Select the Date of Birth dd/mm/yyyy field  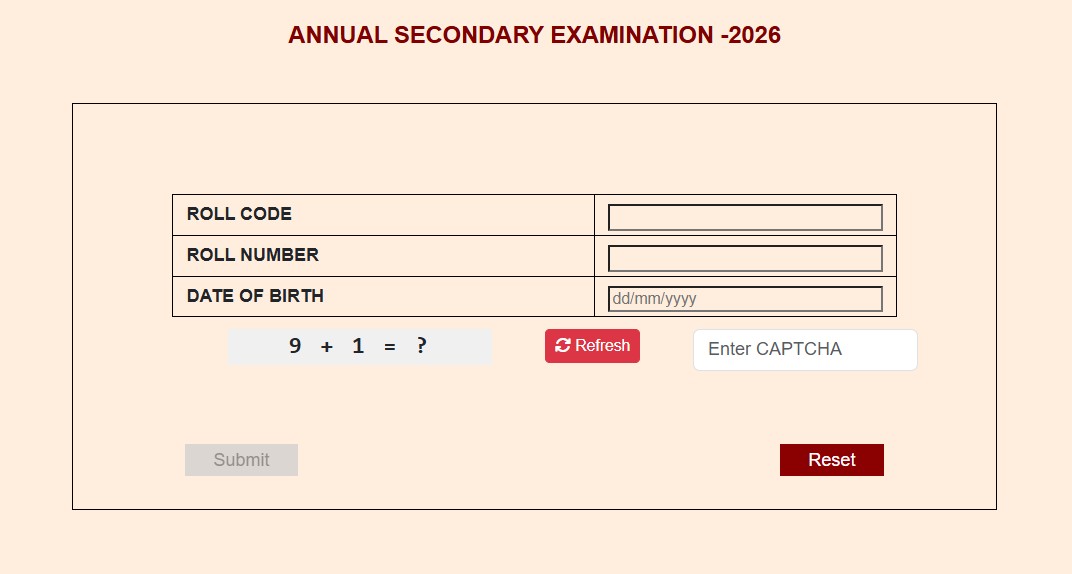[x=745, y=299]
